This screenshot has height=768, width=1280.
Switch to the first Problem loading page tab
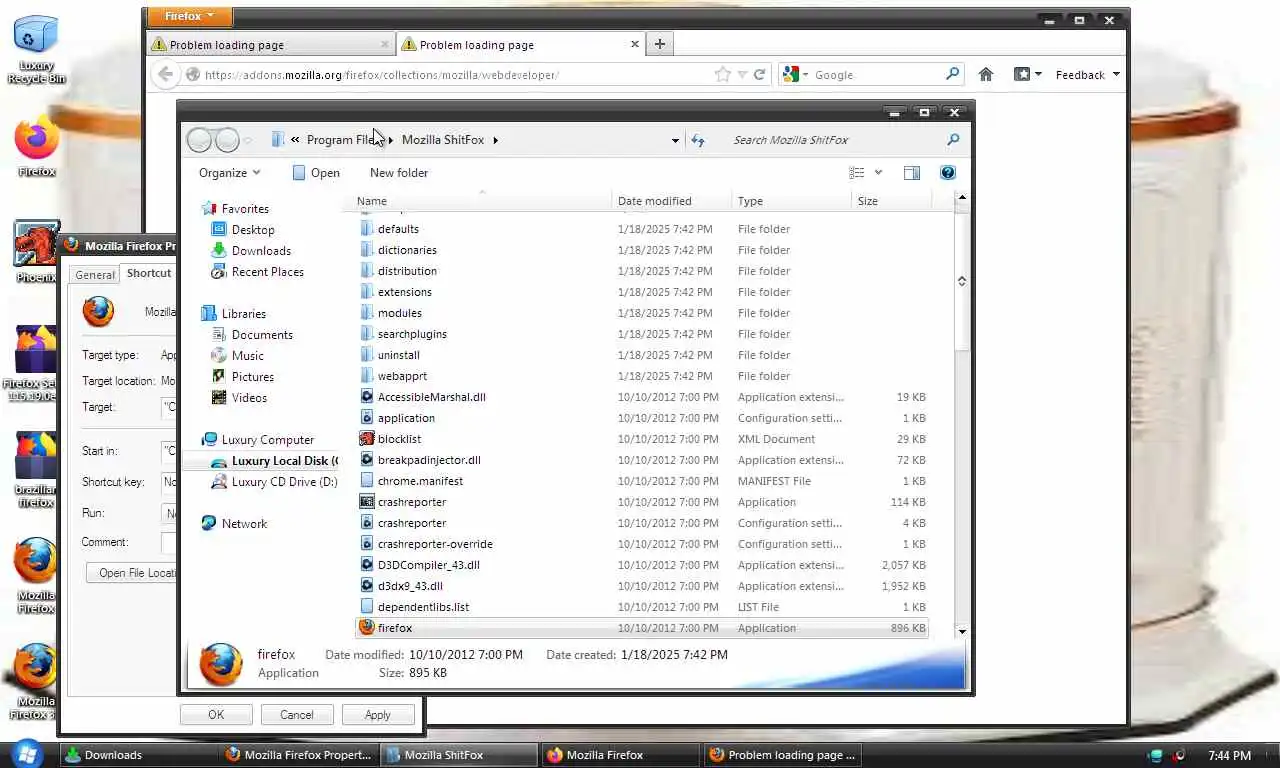coord(270,44)
